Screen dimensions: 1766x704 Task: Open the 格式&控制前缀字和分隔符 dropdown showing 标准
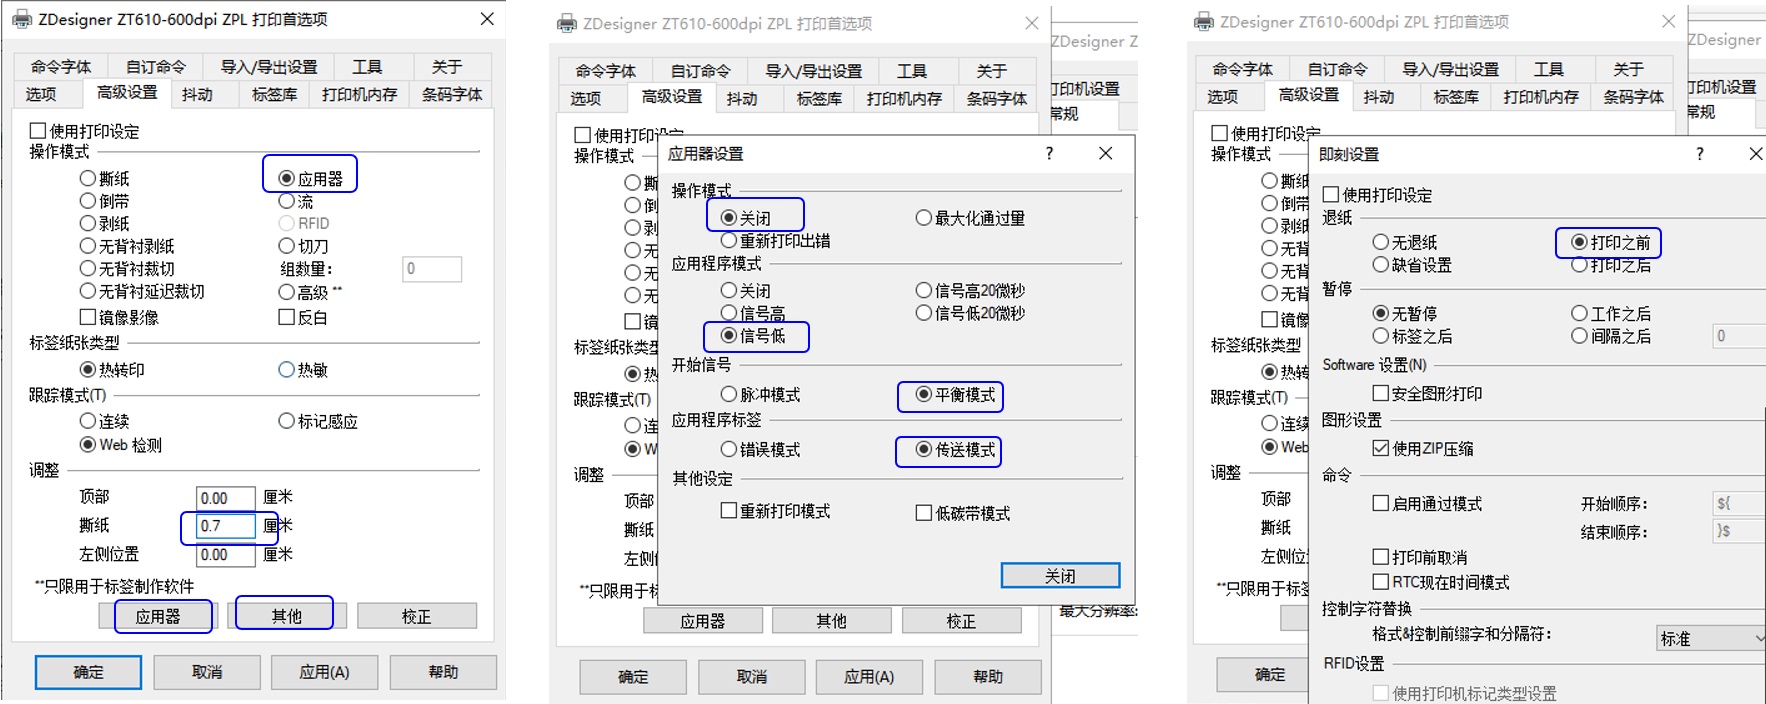tap(1711, 638)
